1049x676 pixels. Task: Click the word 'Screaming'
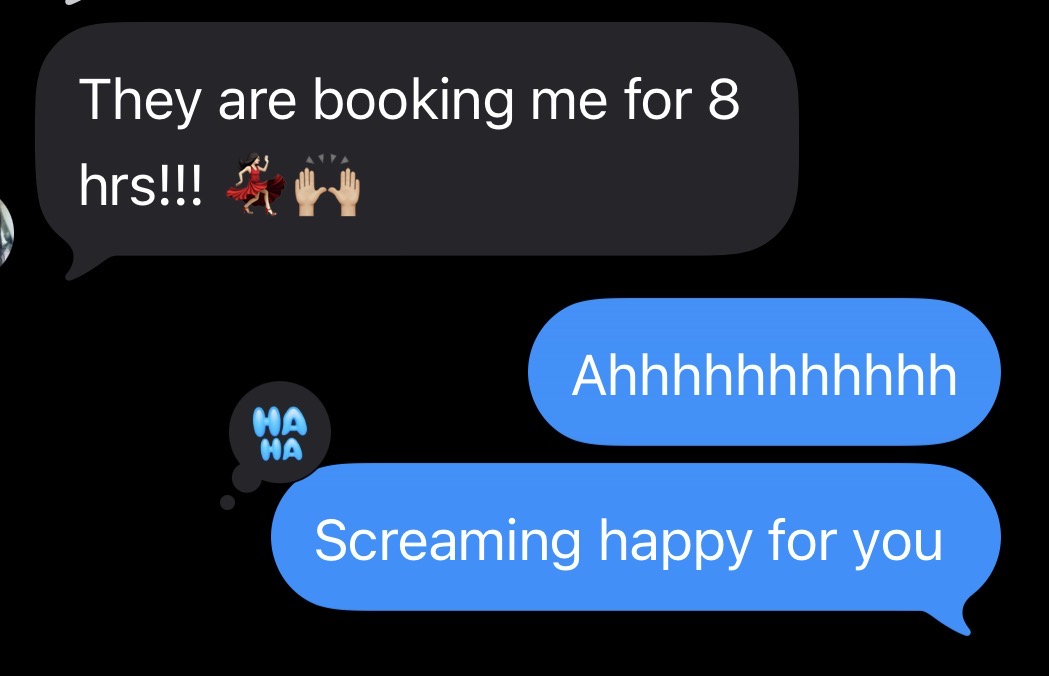coord(448,543)
